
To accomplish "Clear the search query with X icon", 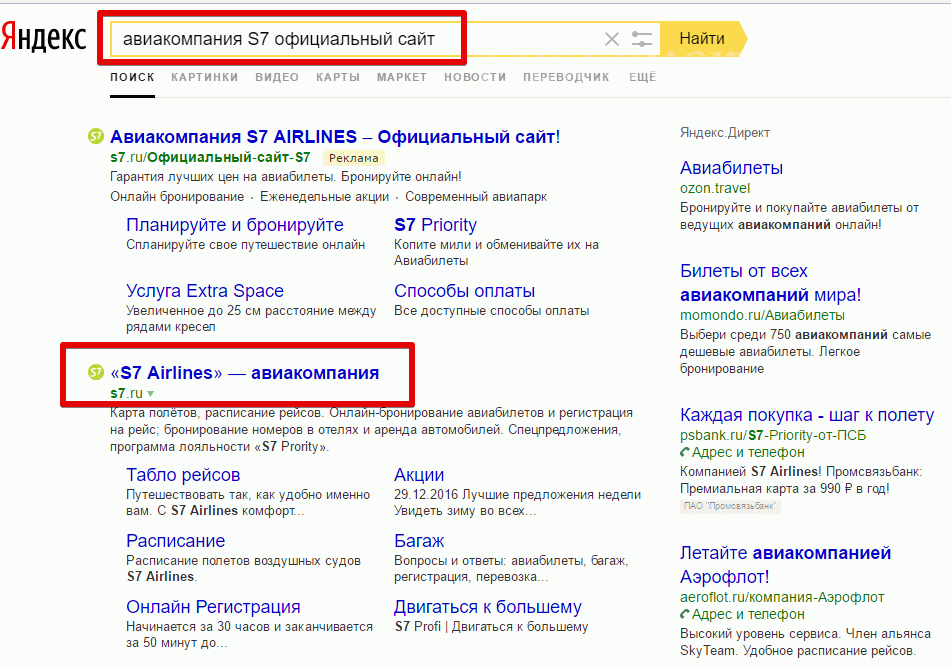I will pos(612,39).
